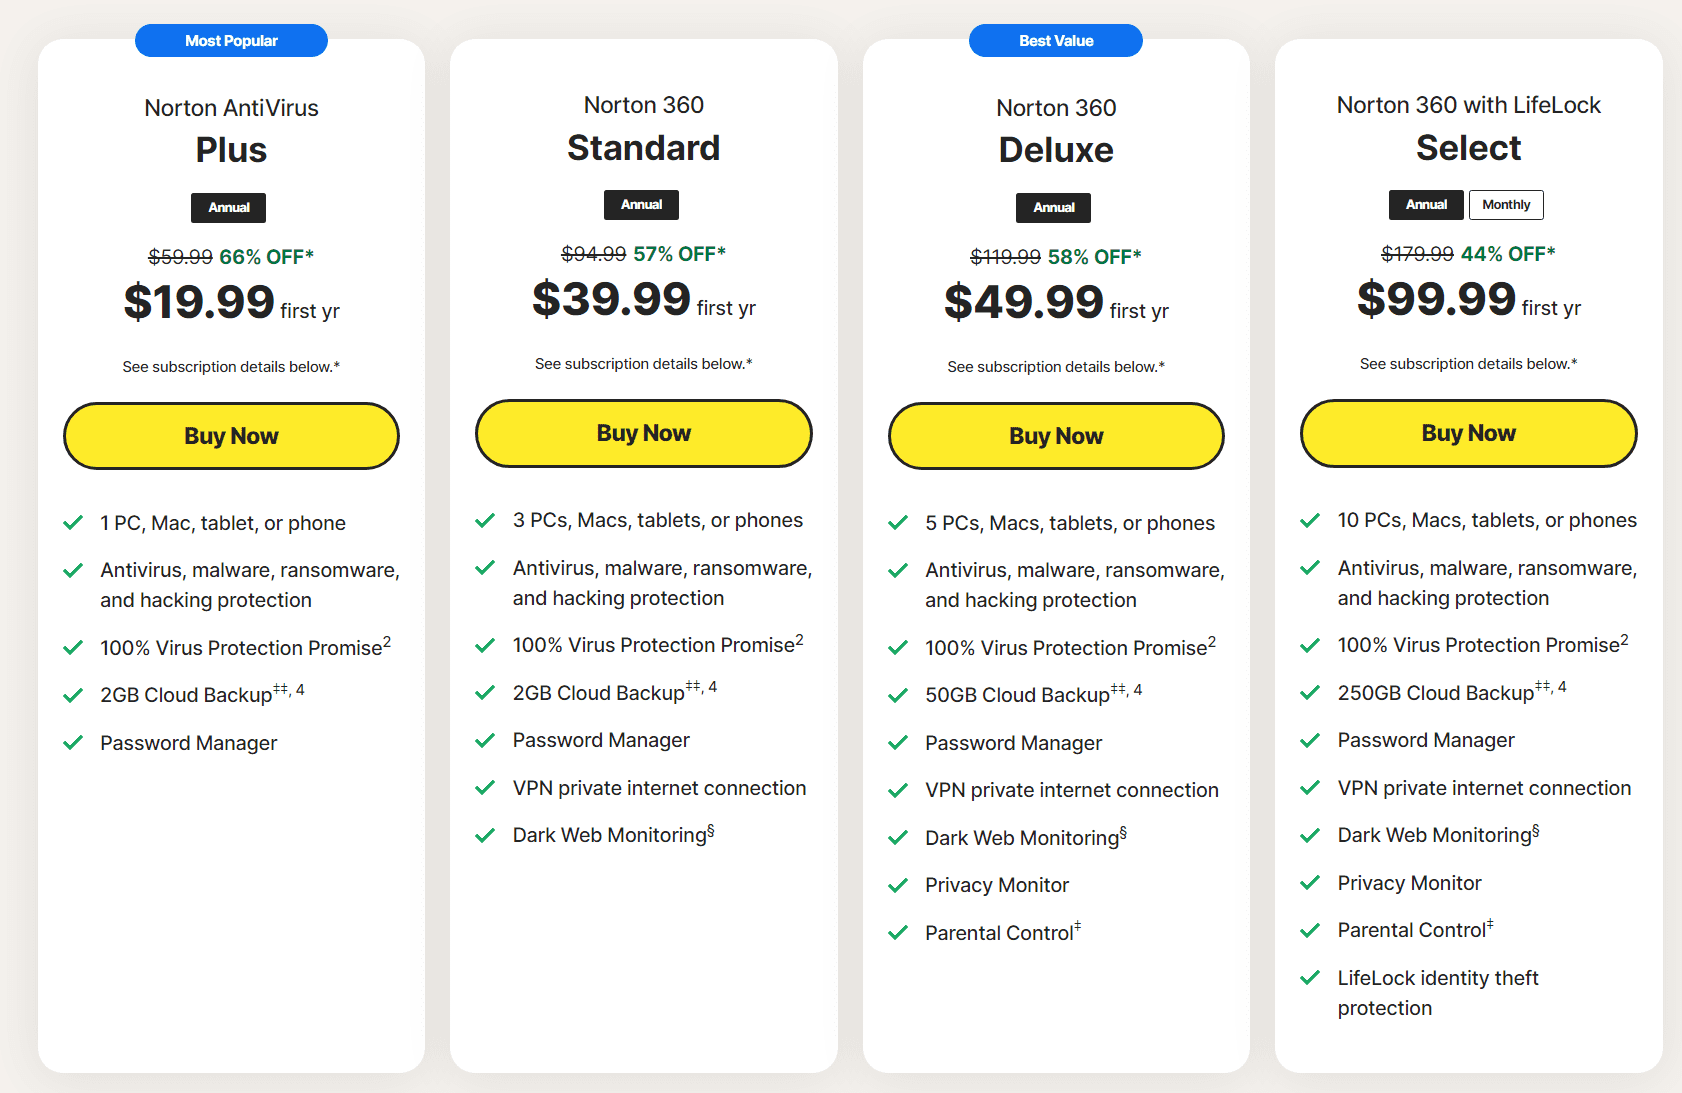
Task: Select Monthly billing for LifeLock Select
Action: [1506, 205]
